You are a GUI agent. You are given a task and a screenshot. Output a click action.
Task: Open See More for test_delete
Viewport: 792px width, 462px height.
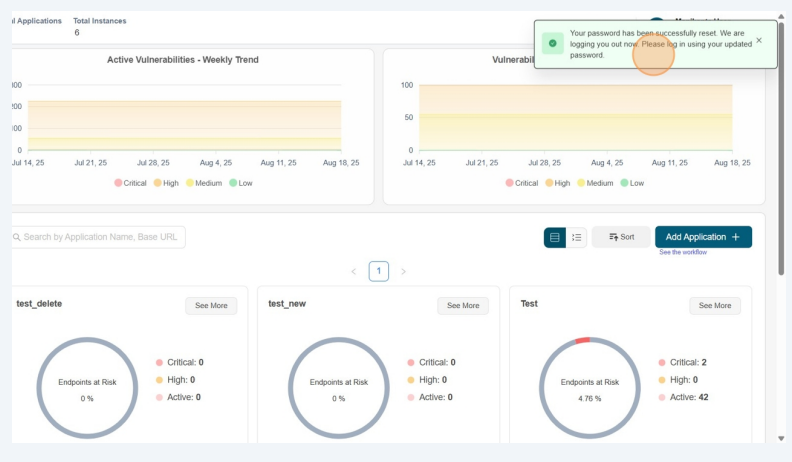pos(211,306)
